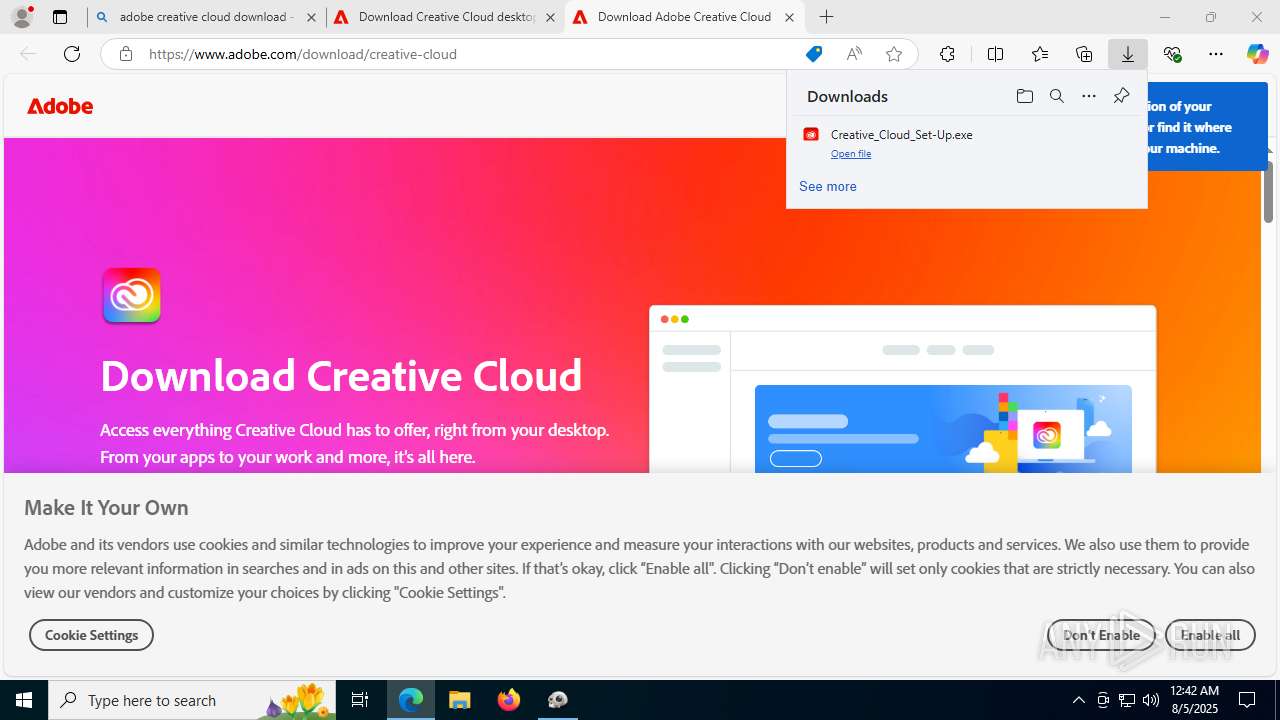1280x720 pixels.
Task: Click the 'Download Creative Cloud' heading
Action: 341,375
